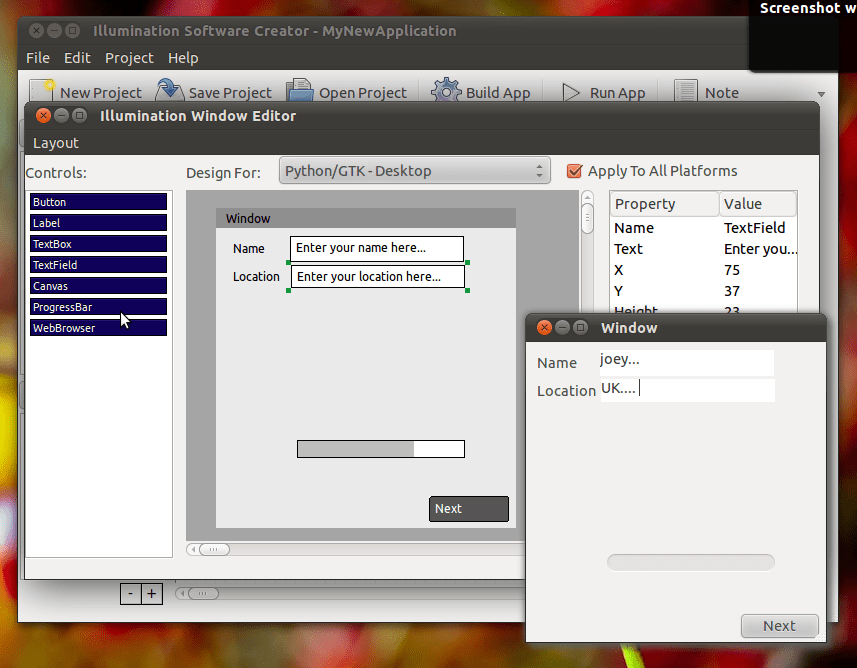Open the Design For platform dropdown
The width and height of the screenshot is (857, 668).
(x=414, y=171)
